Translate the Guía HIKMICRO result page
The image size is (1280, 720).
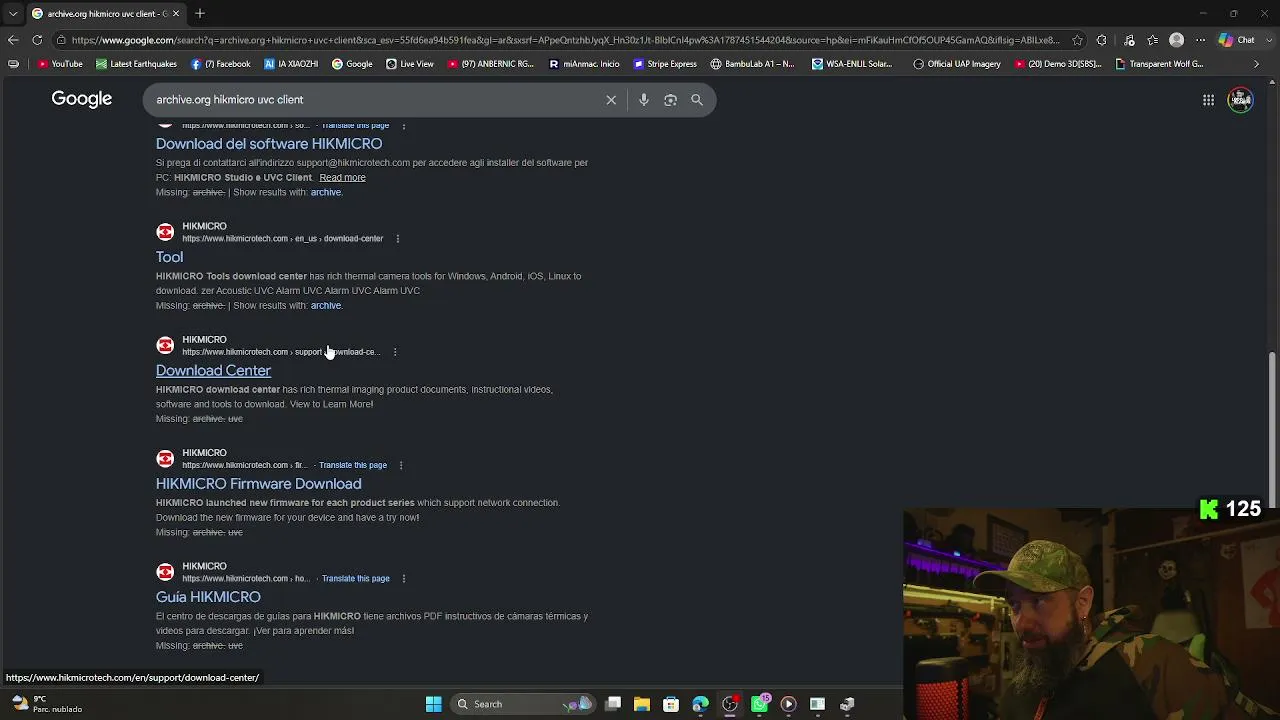[356, 579]
